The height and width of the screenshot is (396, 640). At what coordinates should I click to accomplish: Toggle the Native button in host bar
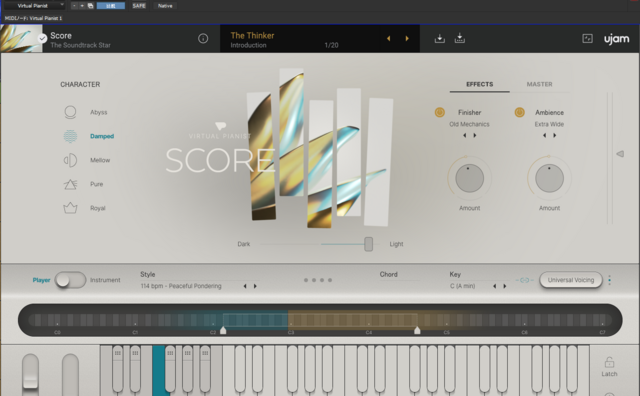tap(165, 6)
